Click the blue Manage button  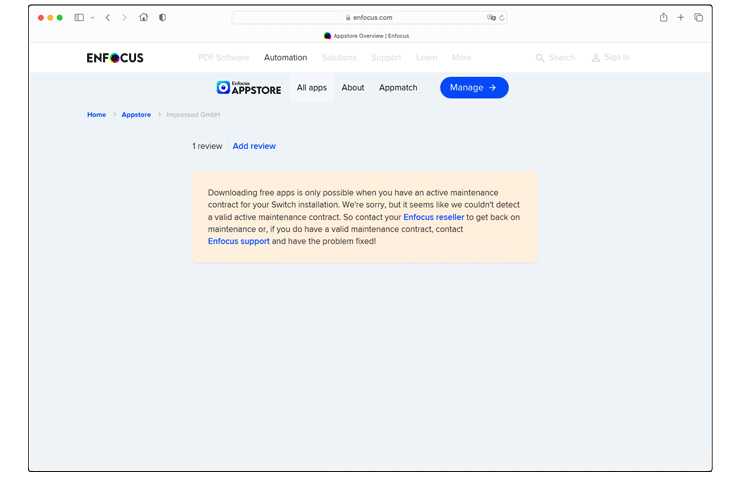click(x=474, y=88)
